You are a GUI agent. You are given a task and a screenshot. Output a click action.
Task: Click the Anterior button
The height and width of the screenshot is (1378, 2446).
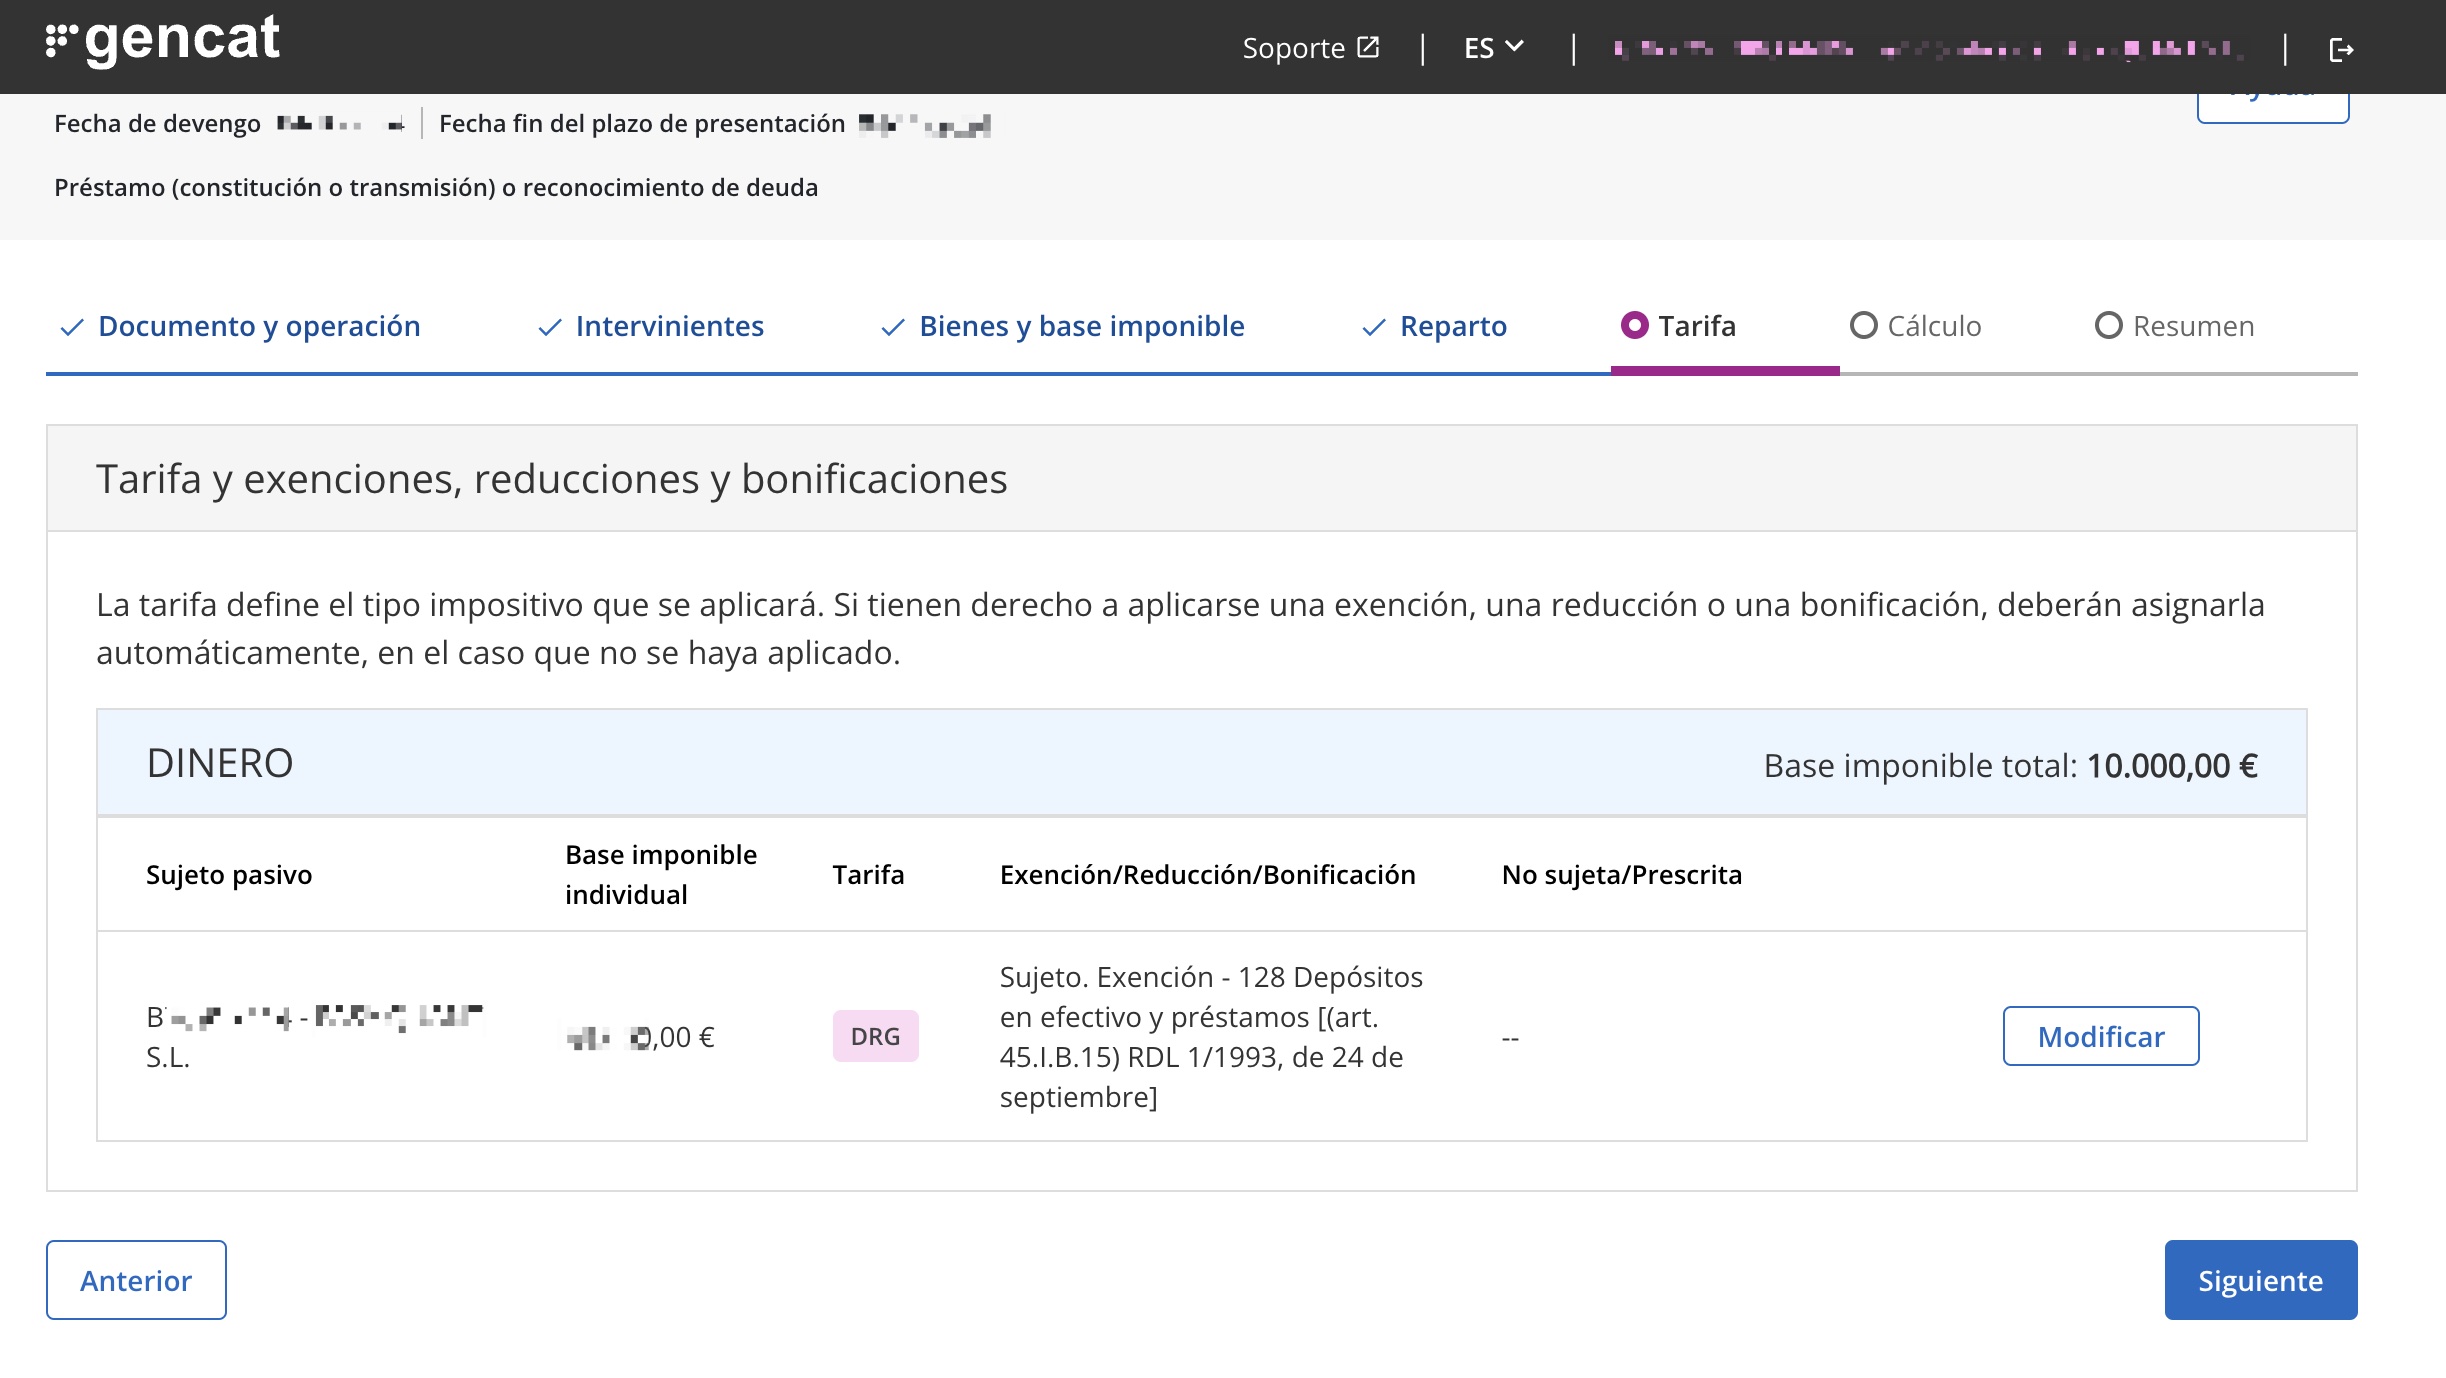point(136,1280)
